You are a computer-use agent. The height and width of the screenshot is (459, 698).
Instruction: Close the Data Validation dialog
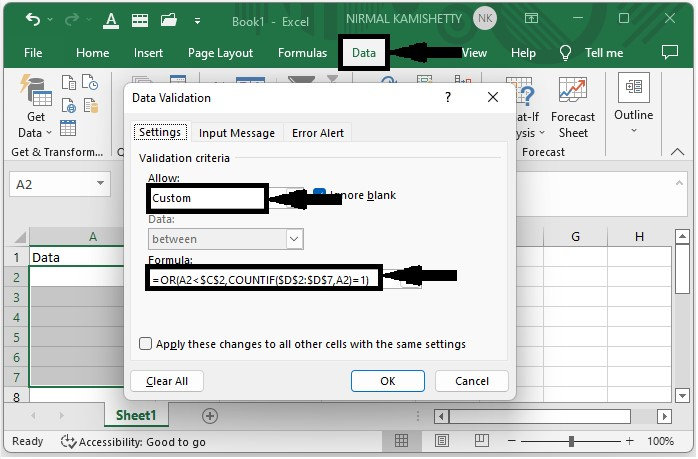(493, 97)
